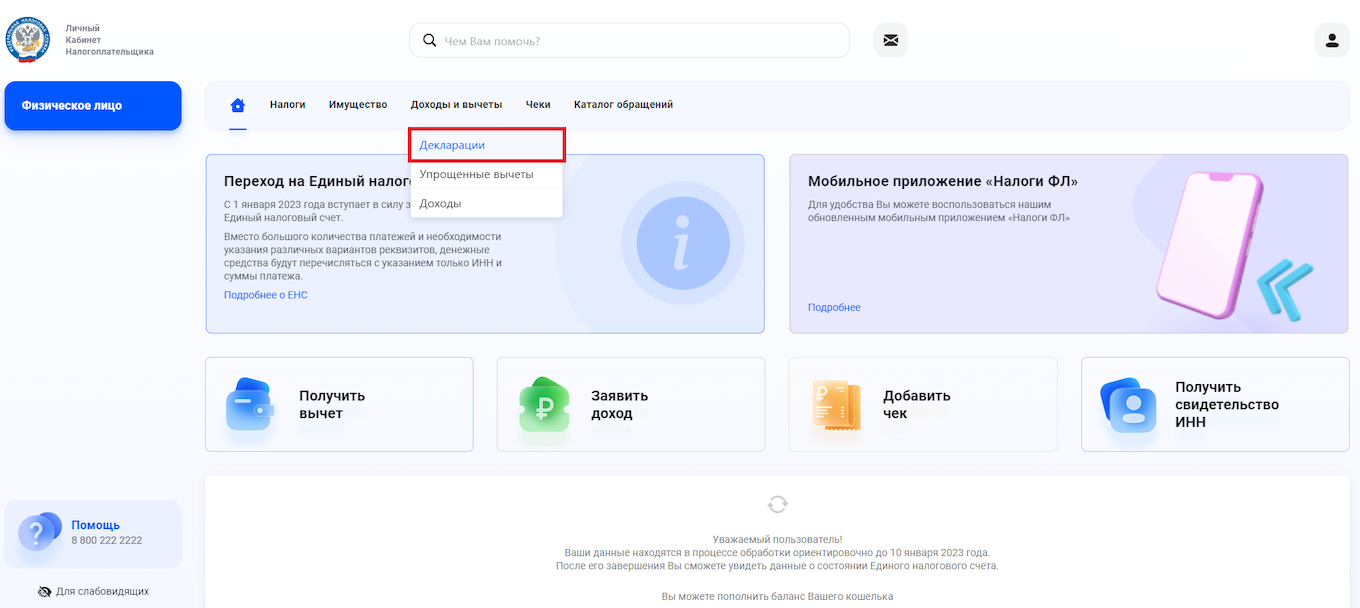1360x608 pixels.
Task: Click Подробнее under the mobile app banner
Action: [x=833, y=308]
